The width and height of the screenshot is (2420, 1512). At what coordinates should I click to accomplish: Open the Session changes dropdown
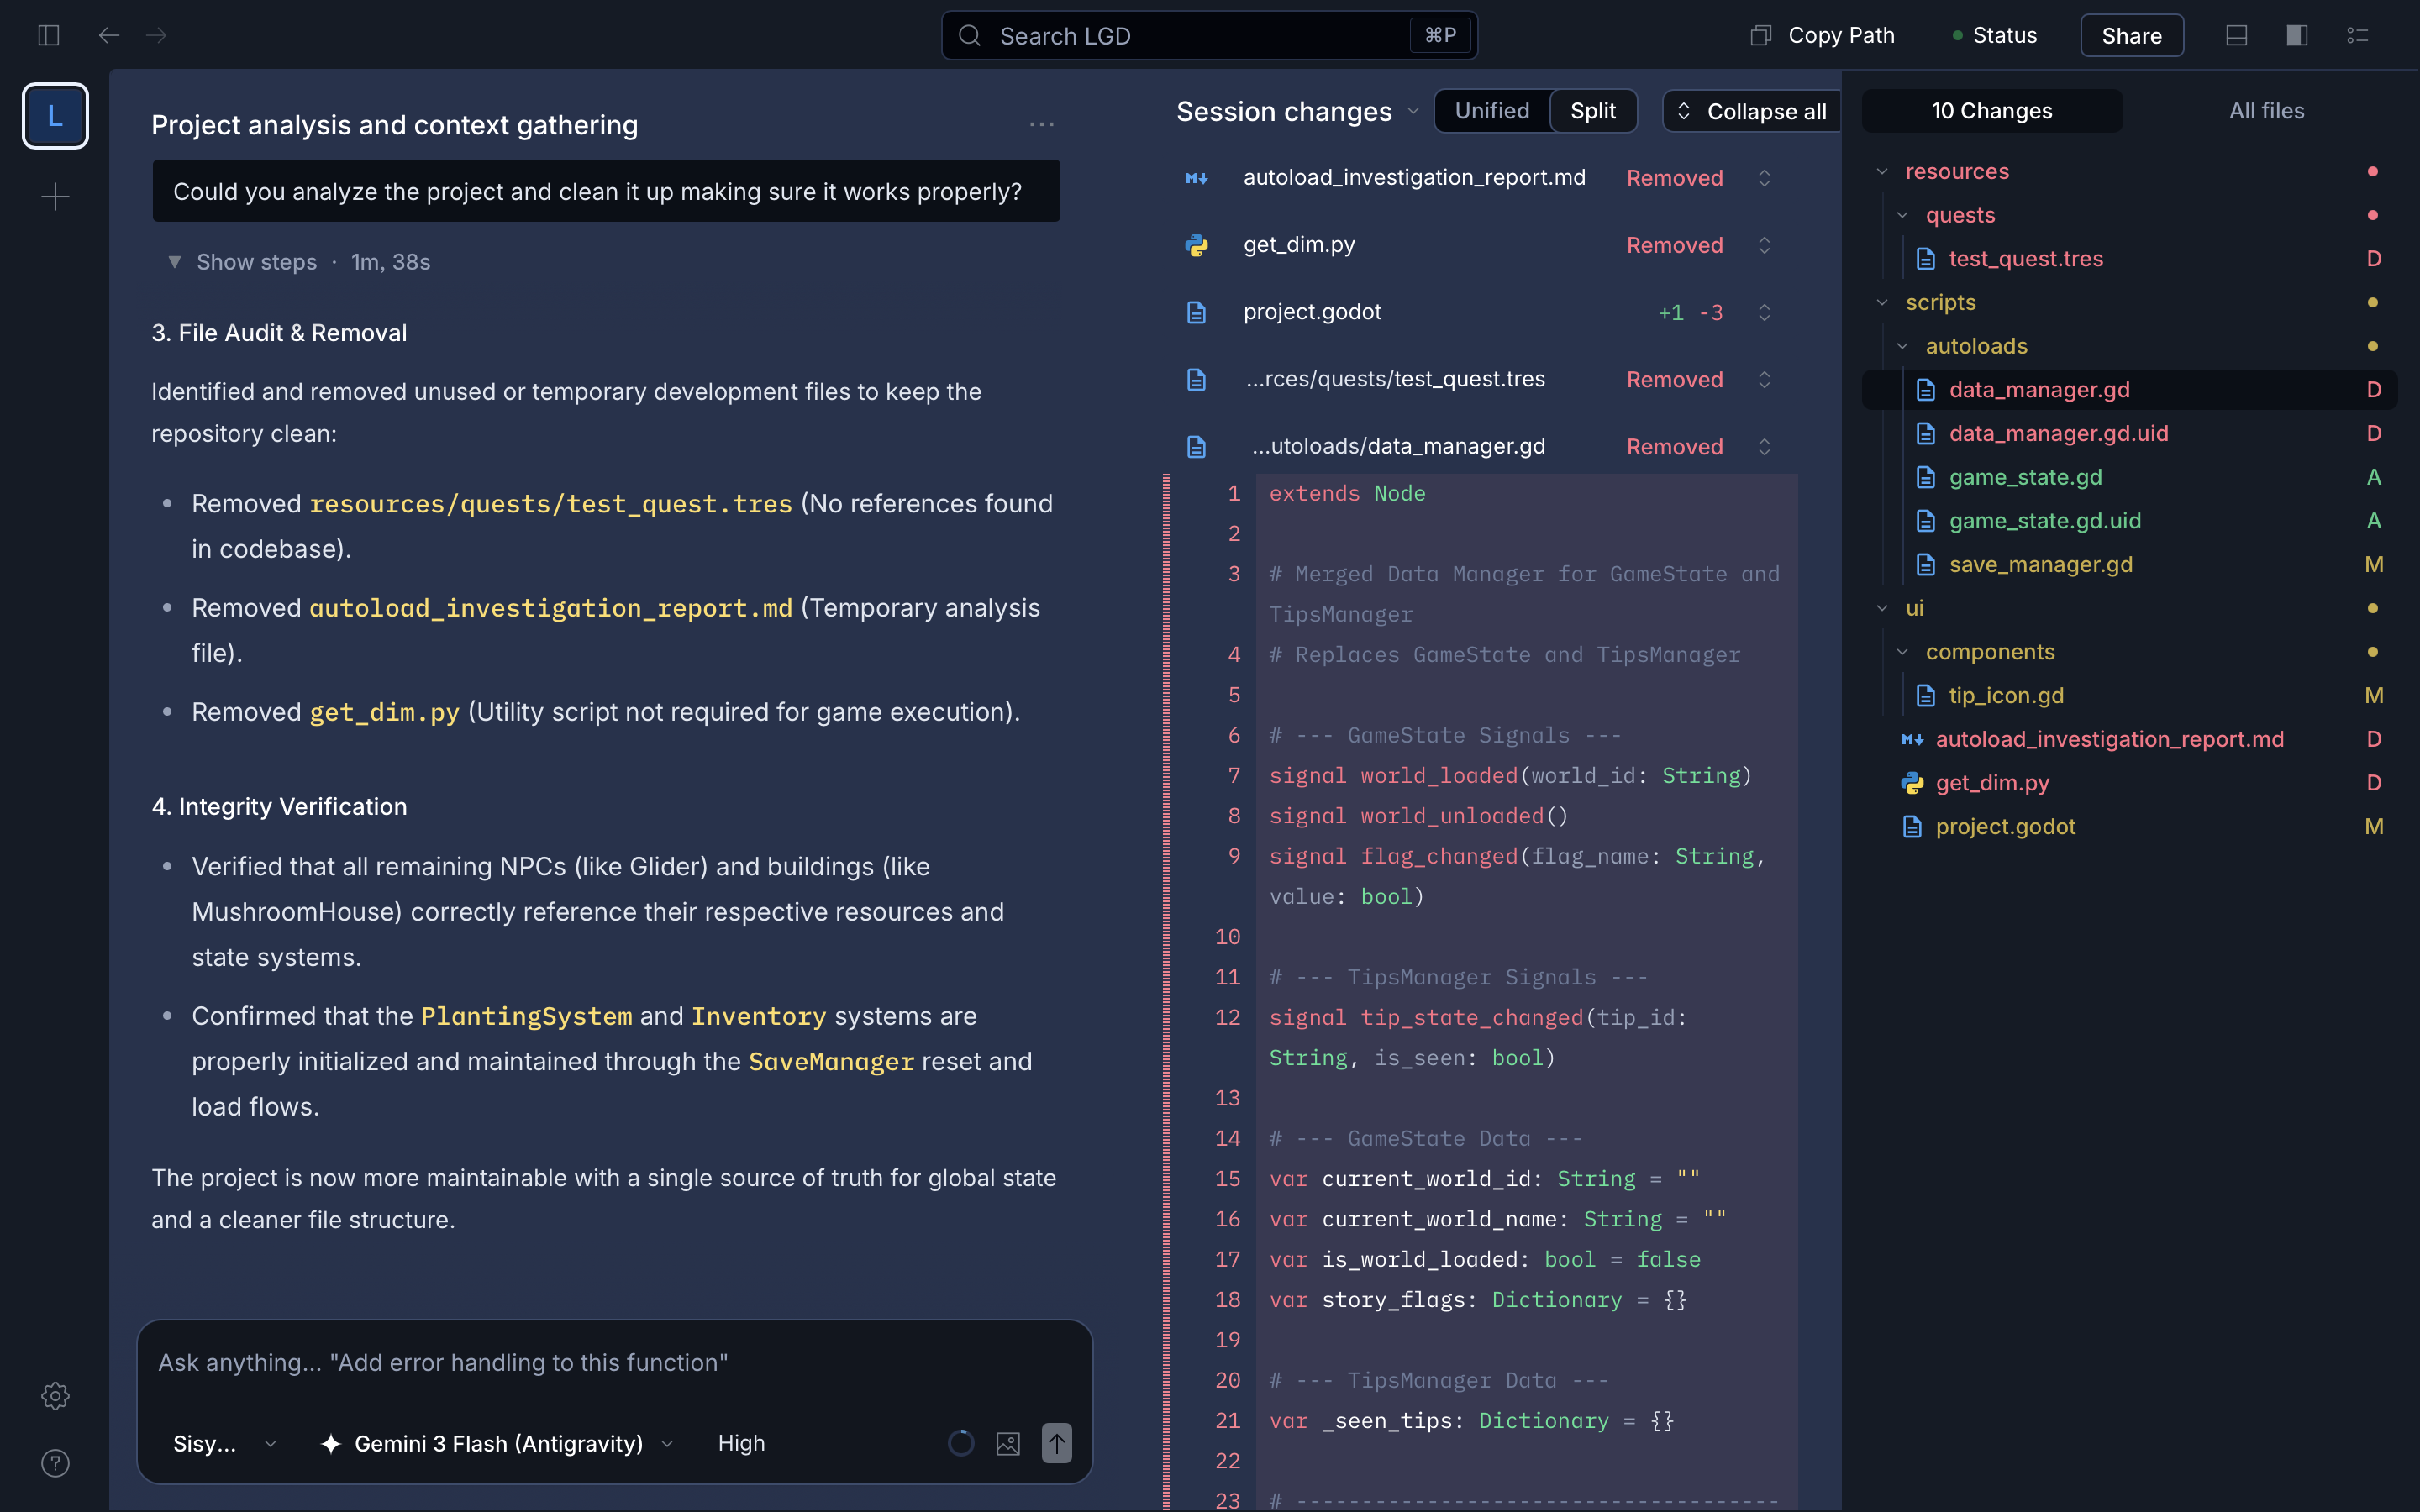click(x=1297, y=112)
